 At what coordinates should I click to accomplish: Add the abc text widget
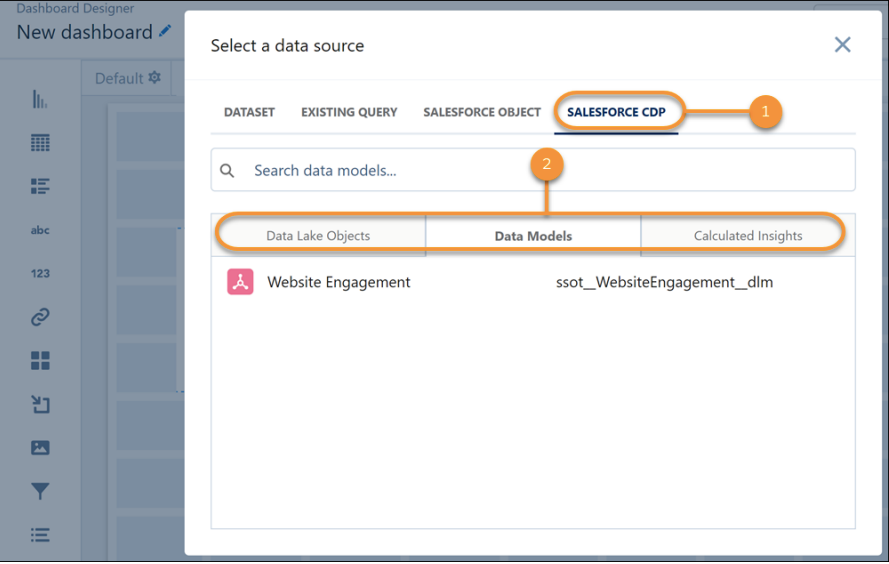click(40, 230)
